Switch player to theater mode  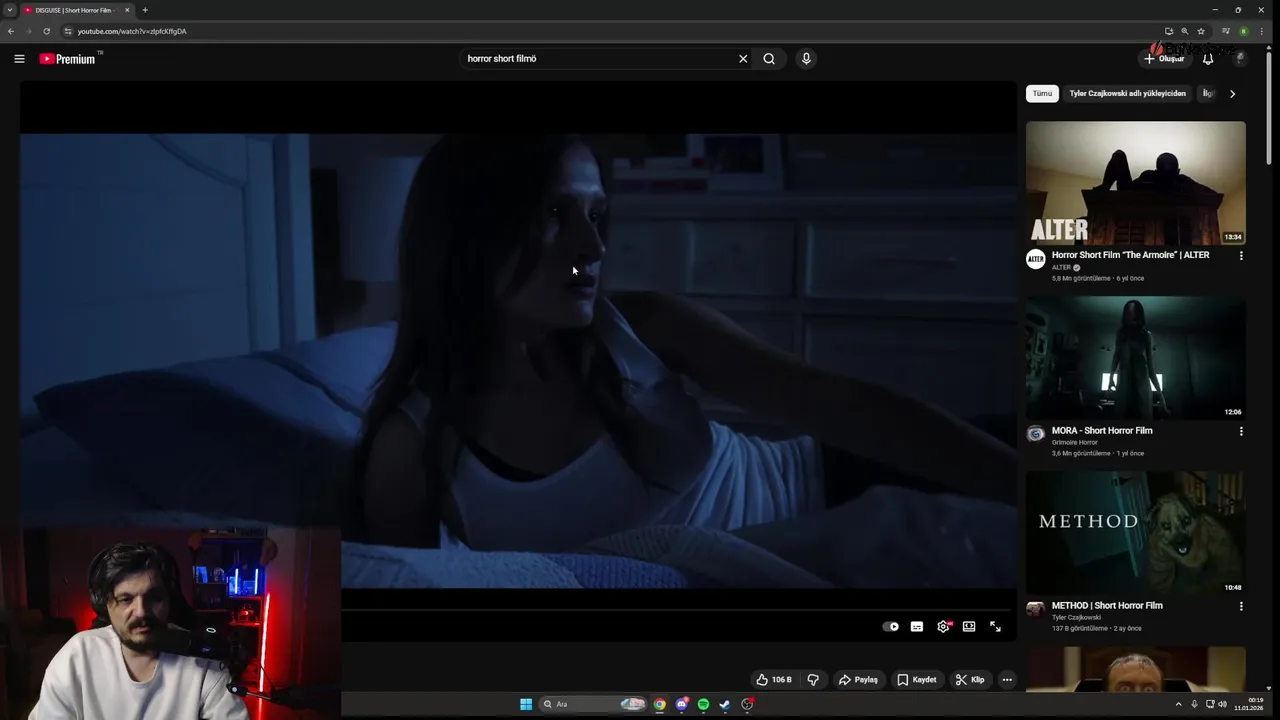coord(969,626)
